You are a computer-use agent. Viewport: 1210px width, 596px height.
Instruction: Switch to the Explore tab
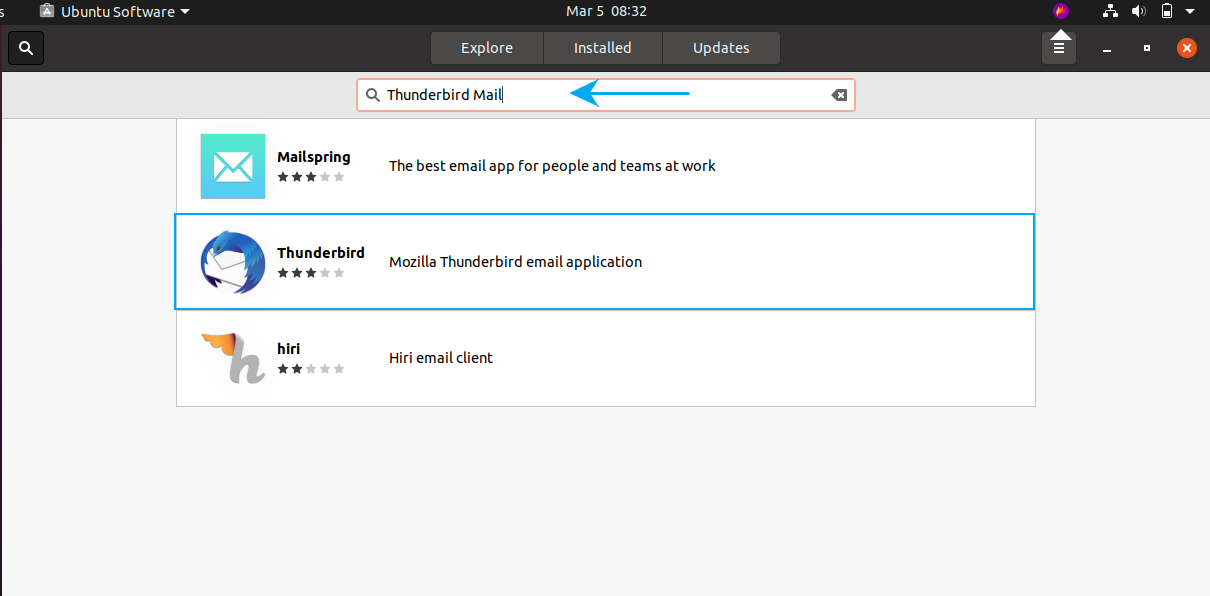pyautogui.click(x=487, y=48)
